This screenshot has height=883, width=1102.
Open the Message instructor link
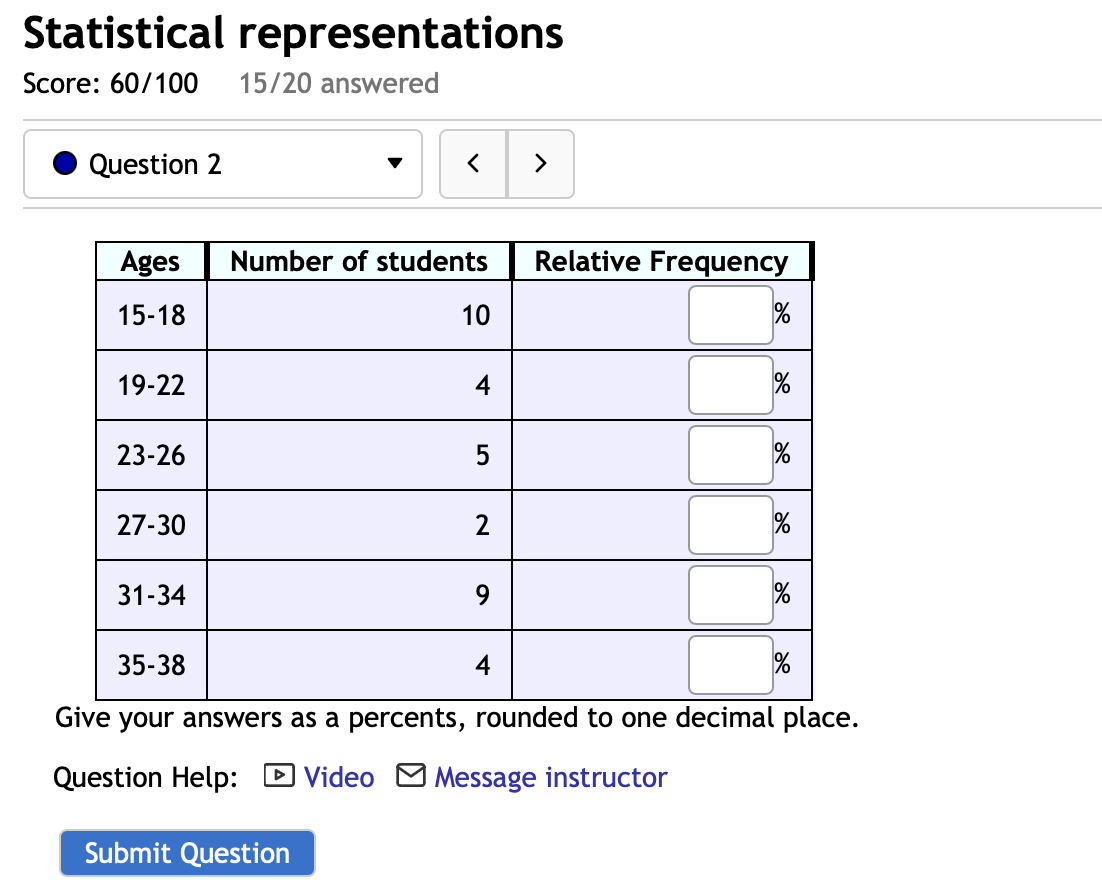pos(550,776)
